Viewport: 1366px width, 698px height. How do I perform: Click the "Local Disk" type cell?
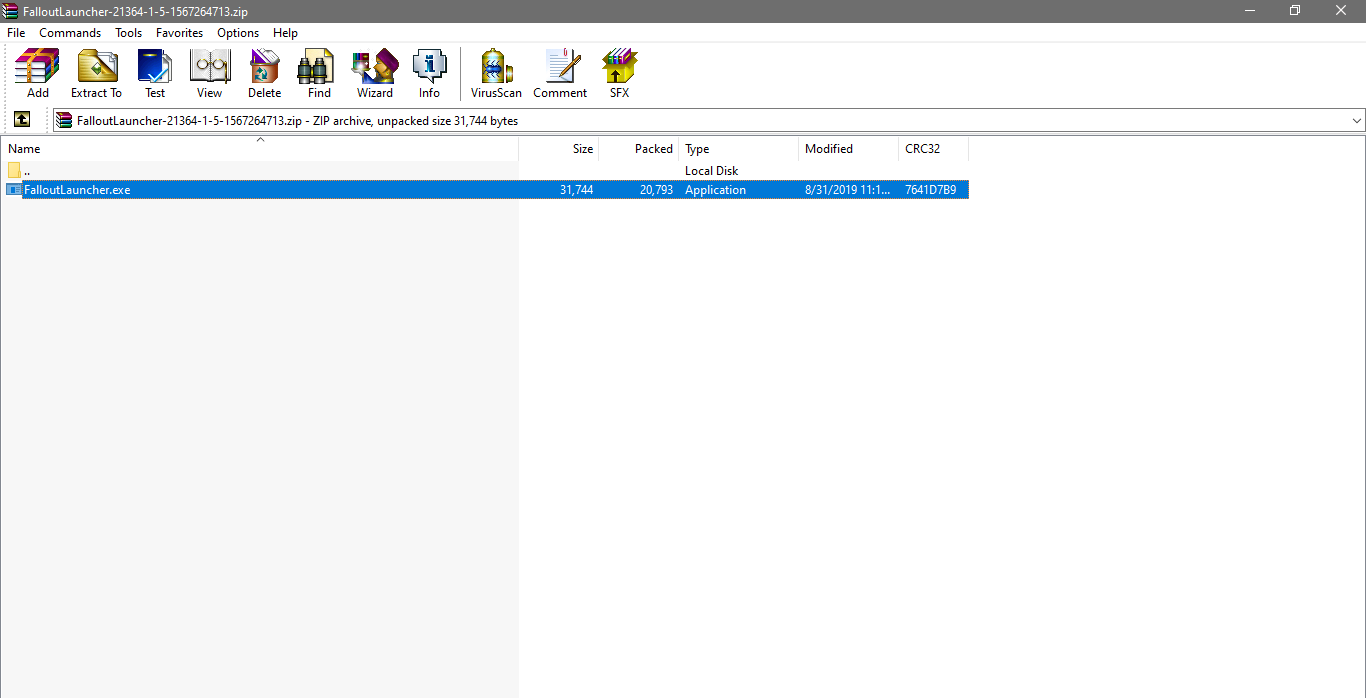[x=712, y=171]
